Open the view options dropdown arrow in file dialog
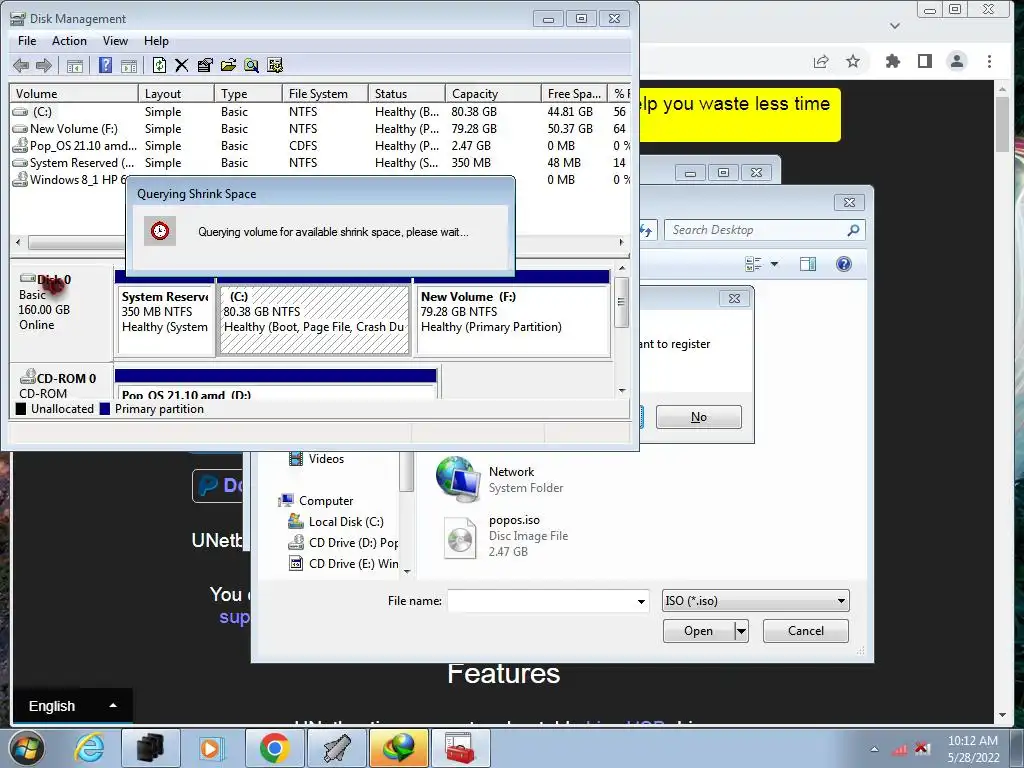1024x768 pixels. click(x=775, y=264)
